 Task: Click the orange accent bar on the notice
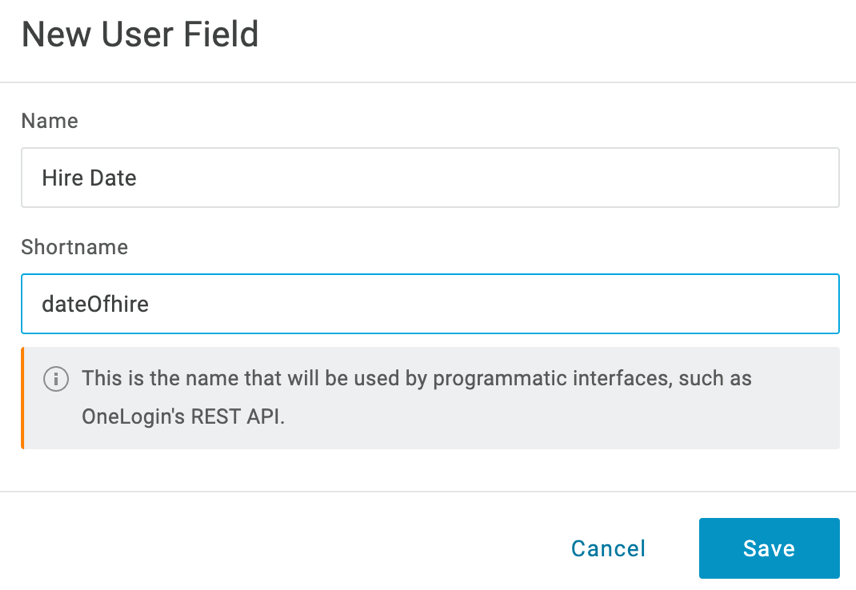(23, 398)
